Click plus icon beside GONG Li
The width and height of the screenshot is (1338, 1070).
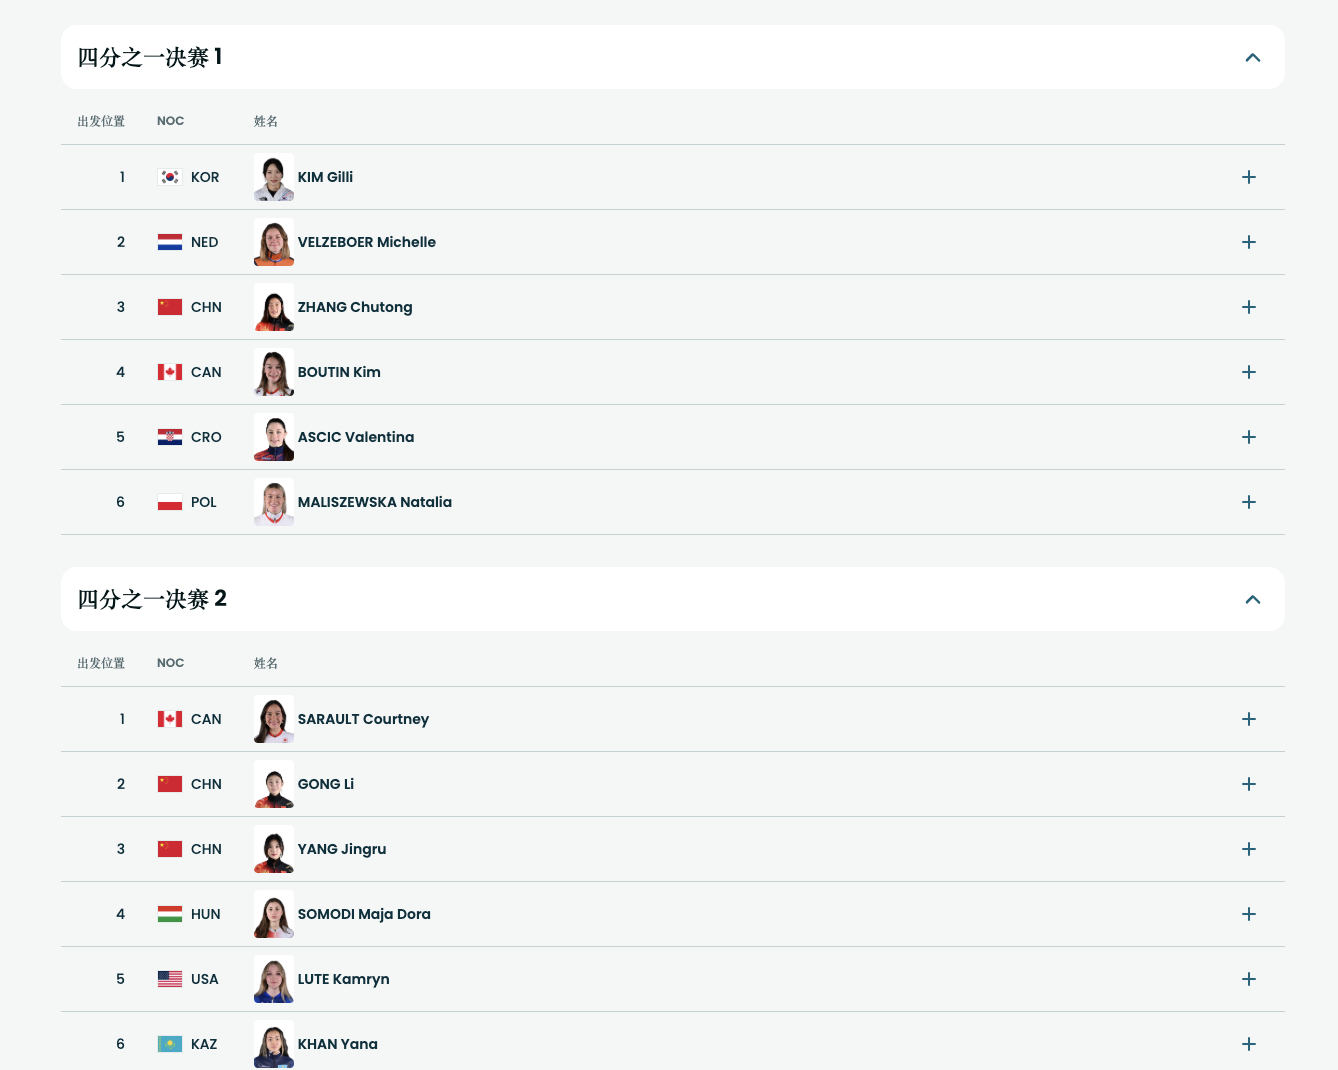pyautogui.click(x=1248, y=784)
